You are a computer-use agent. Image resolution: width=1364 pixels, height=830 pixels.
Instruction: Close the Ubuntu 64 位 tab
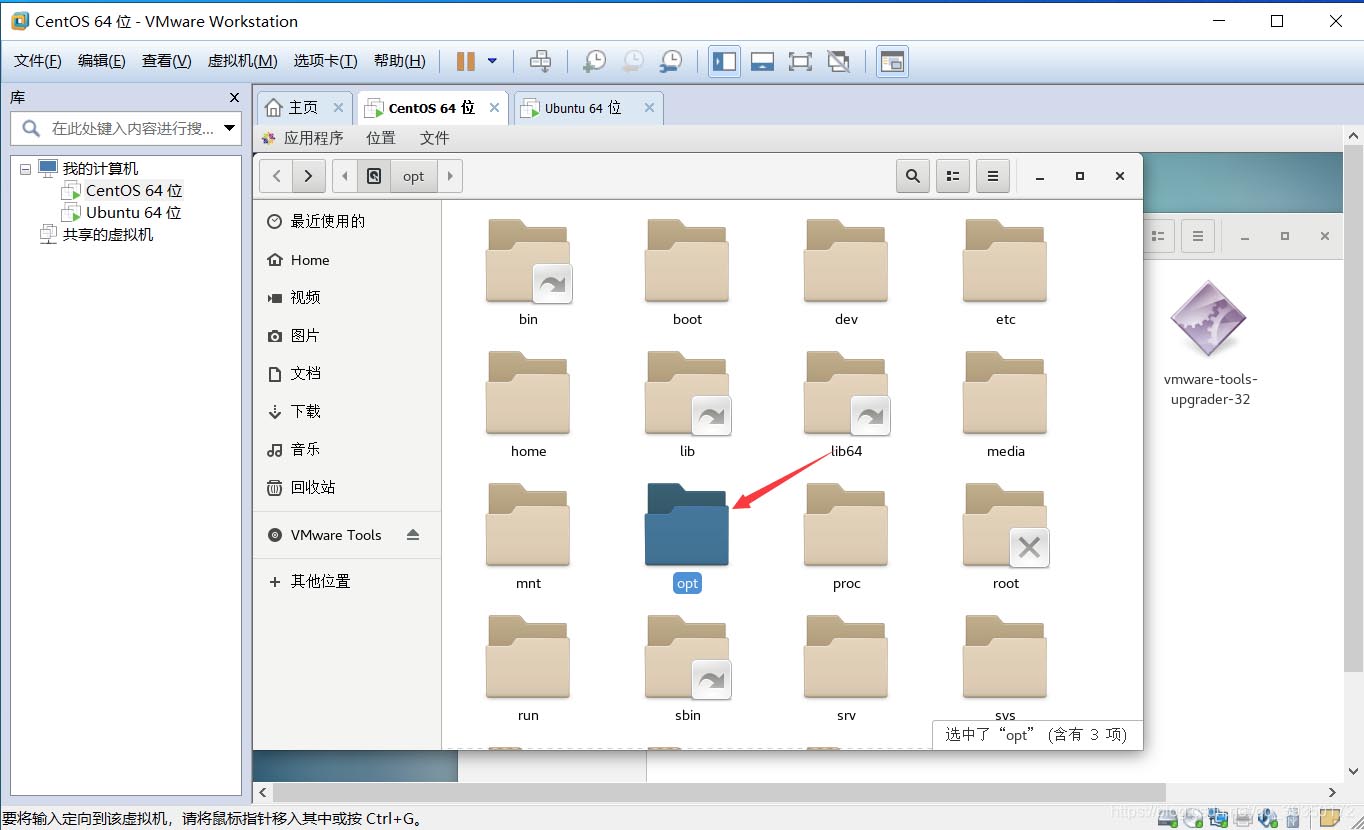coord(649,108)
